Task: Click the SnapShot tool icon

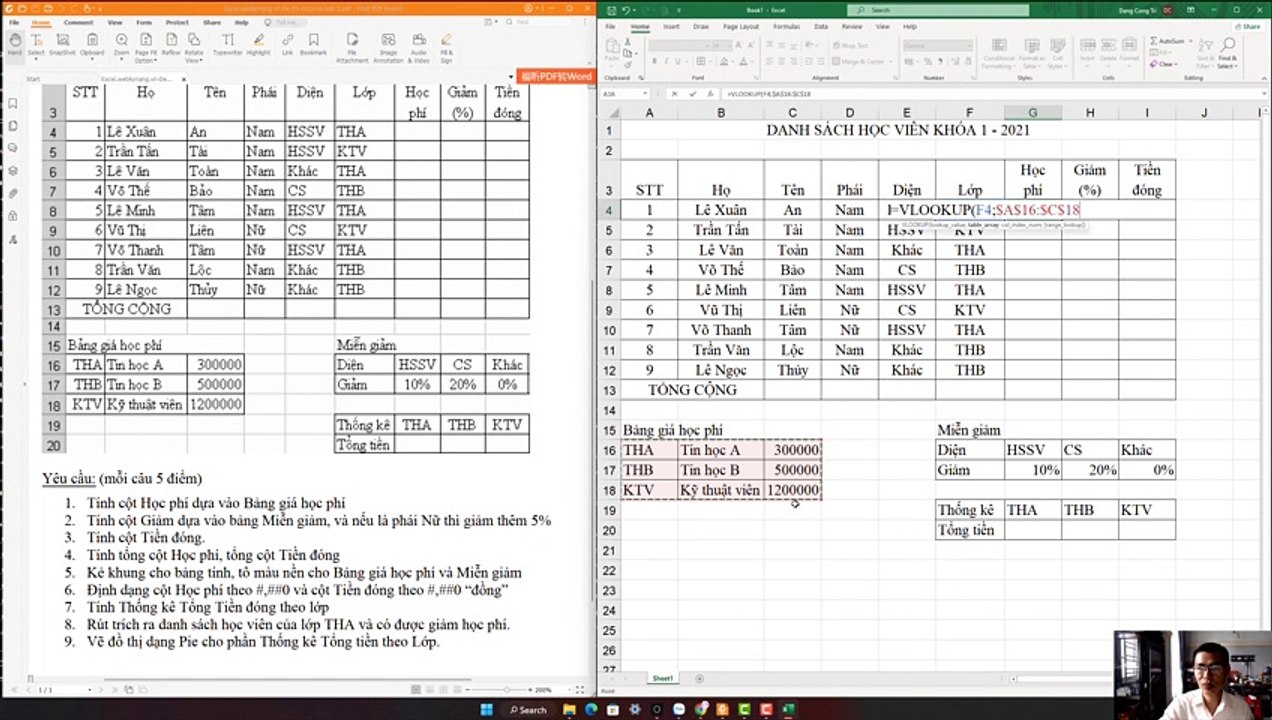Action: point(62,44)
